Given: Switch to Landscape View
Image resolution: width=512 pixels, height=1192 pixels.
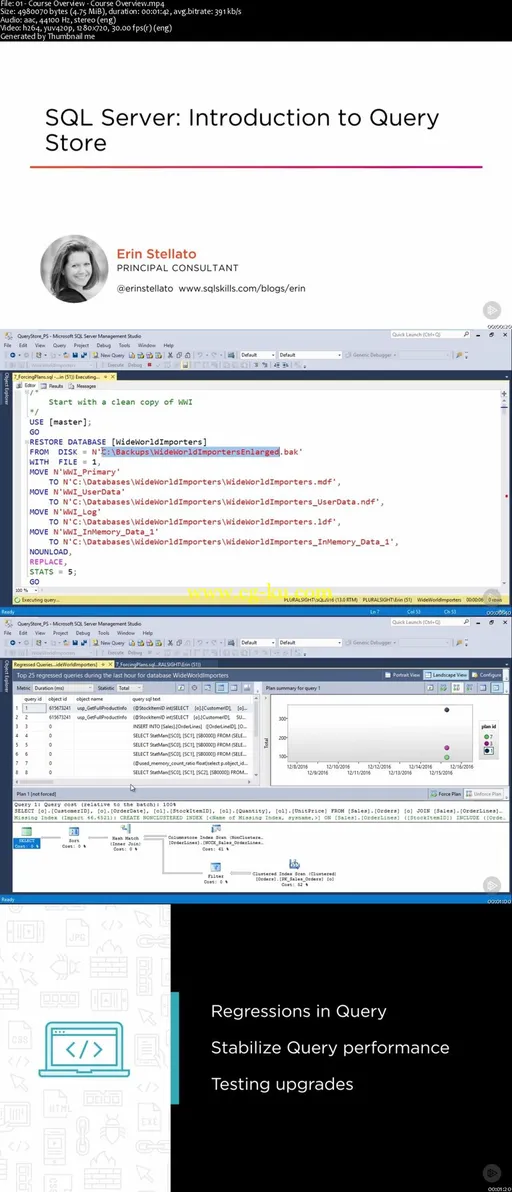Looking at the screenshot, I should coord(446,674).
